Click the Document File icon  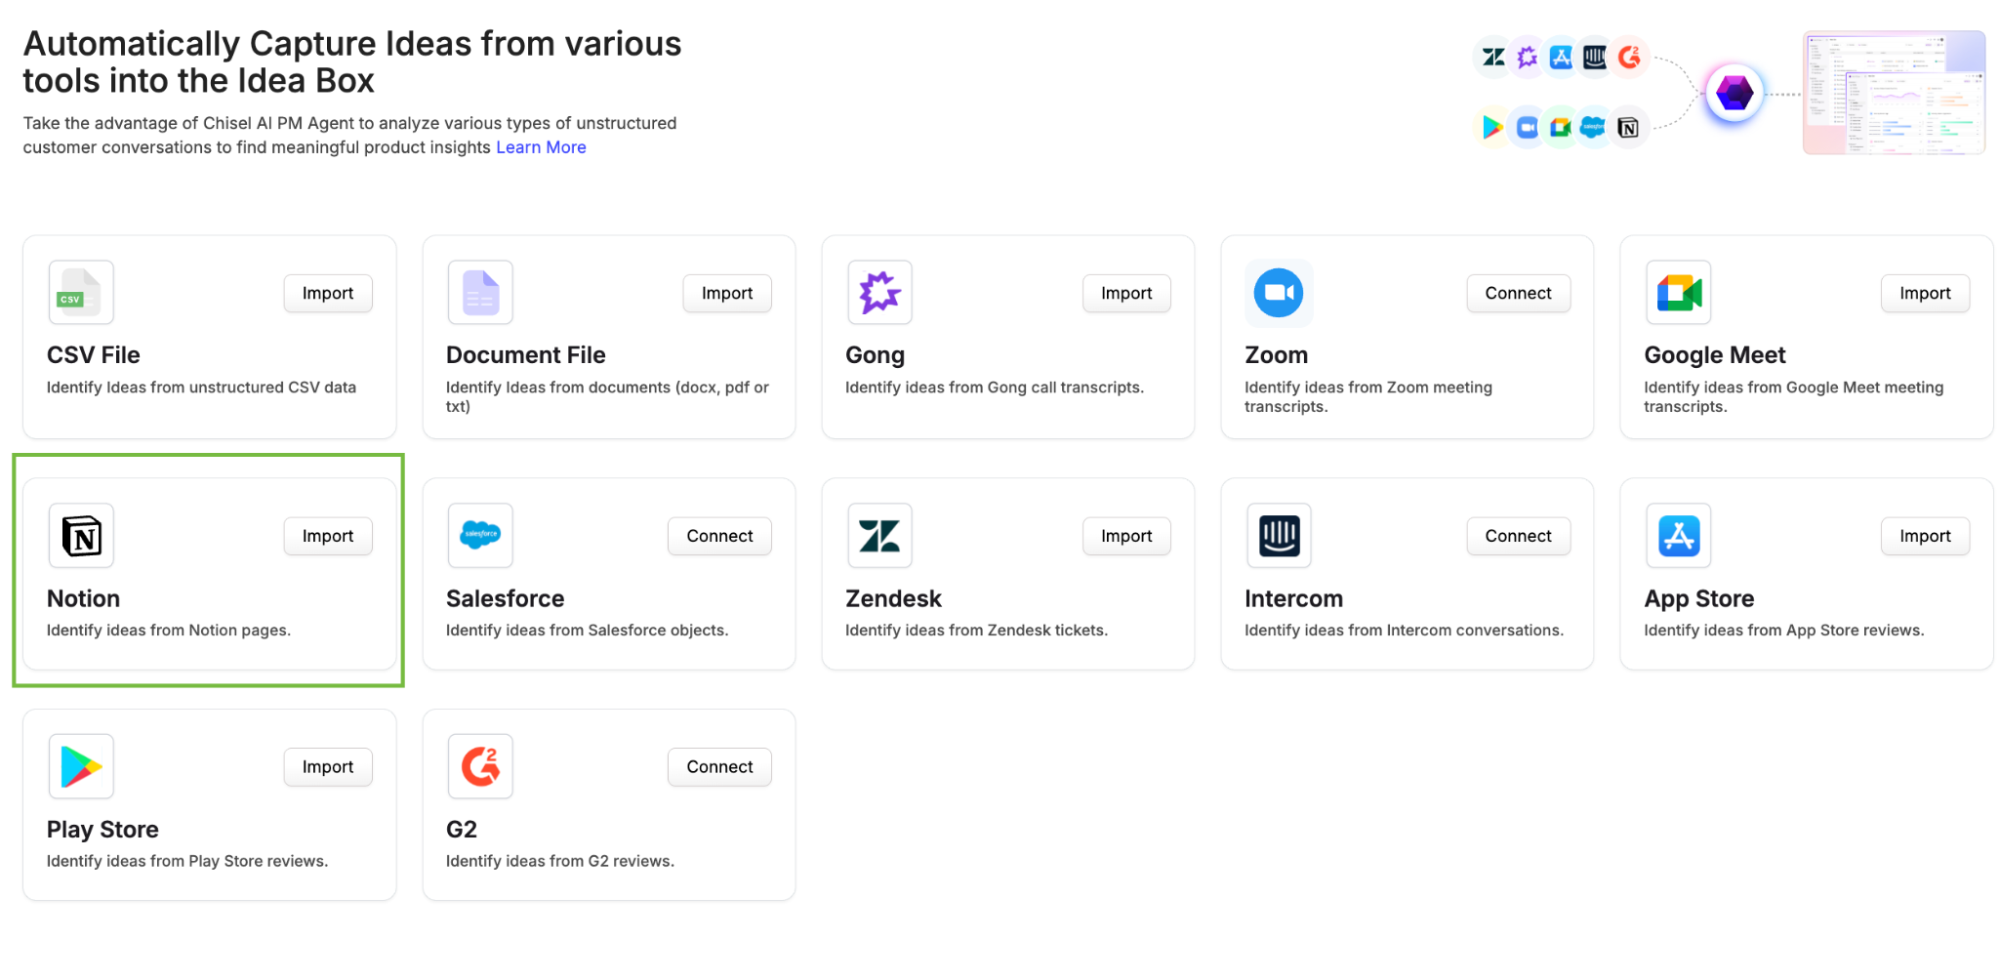(x=480, y=293)
